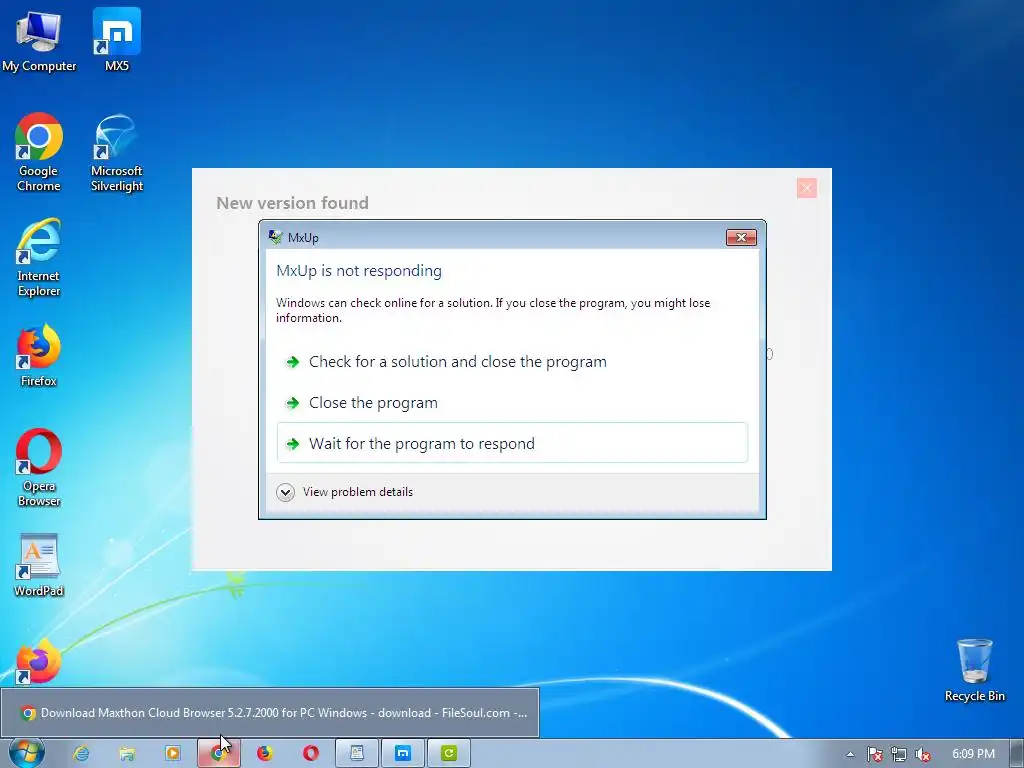This screenshot has width=1024, height=768.
Task: Switch to the green app taskbar button
Action: [449, 754]
